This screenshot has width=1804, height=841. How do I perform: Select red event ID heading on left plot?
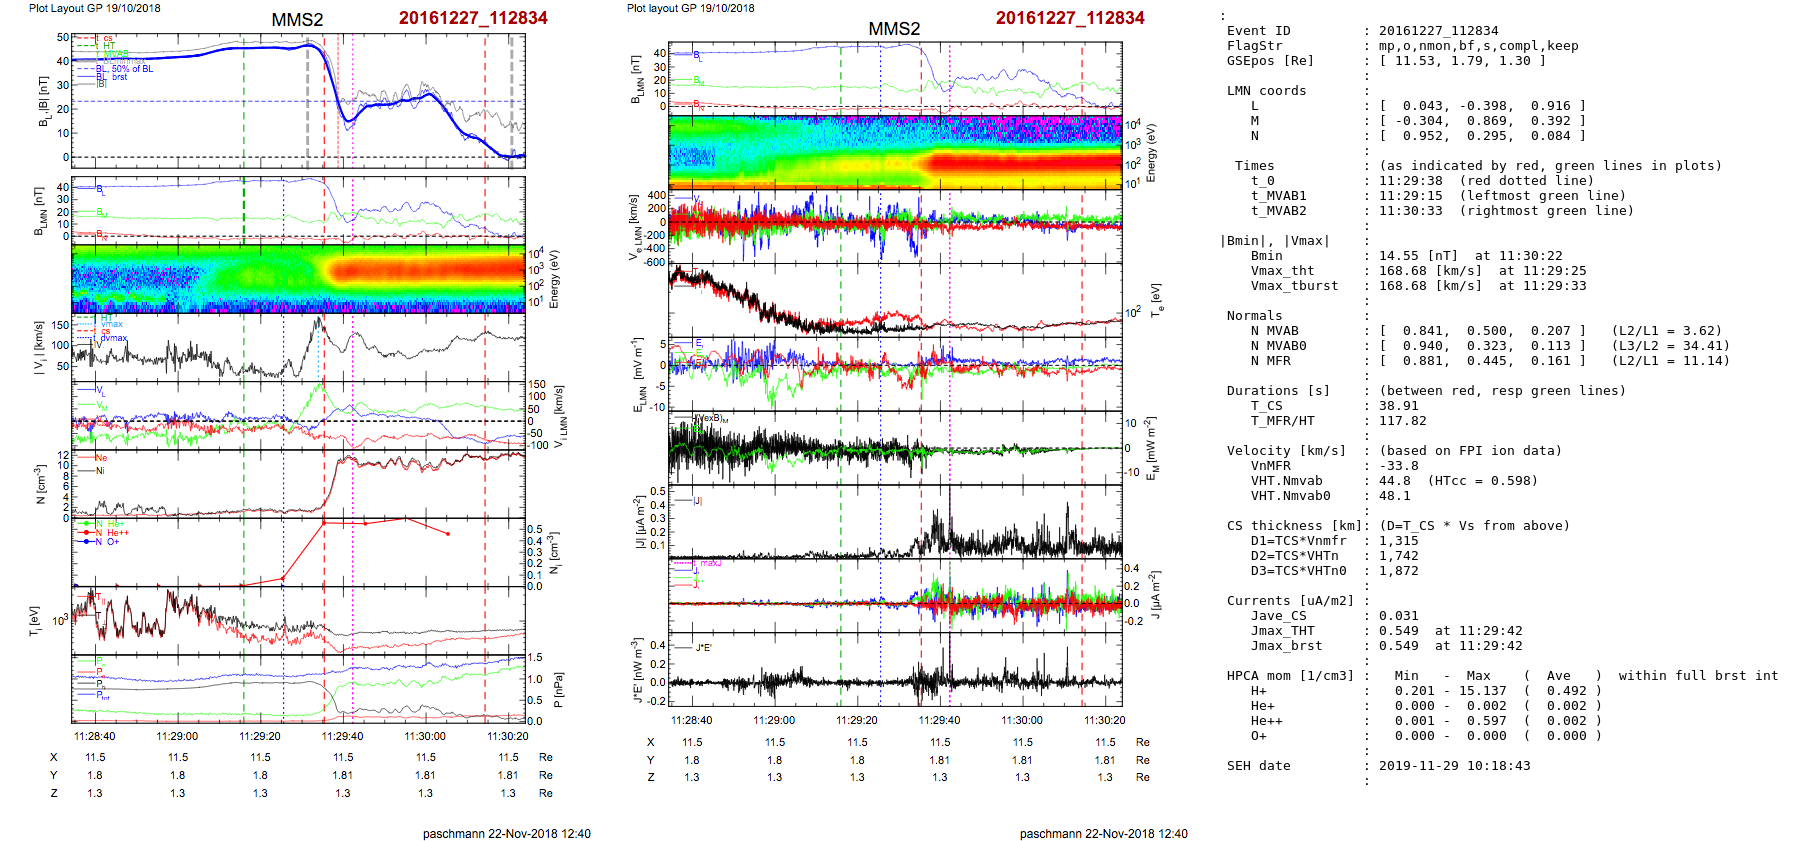pyautogui.click(x=473, y=18)
